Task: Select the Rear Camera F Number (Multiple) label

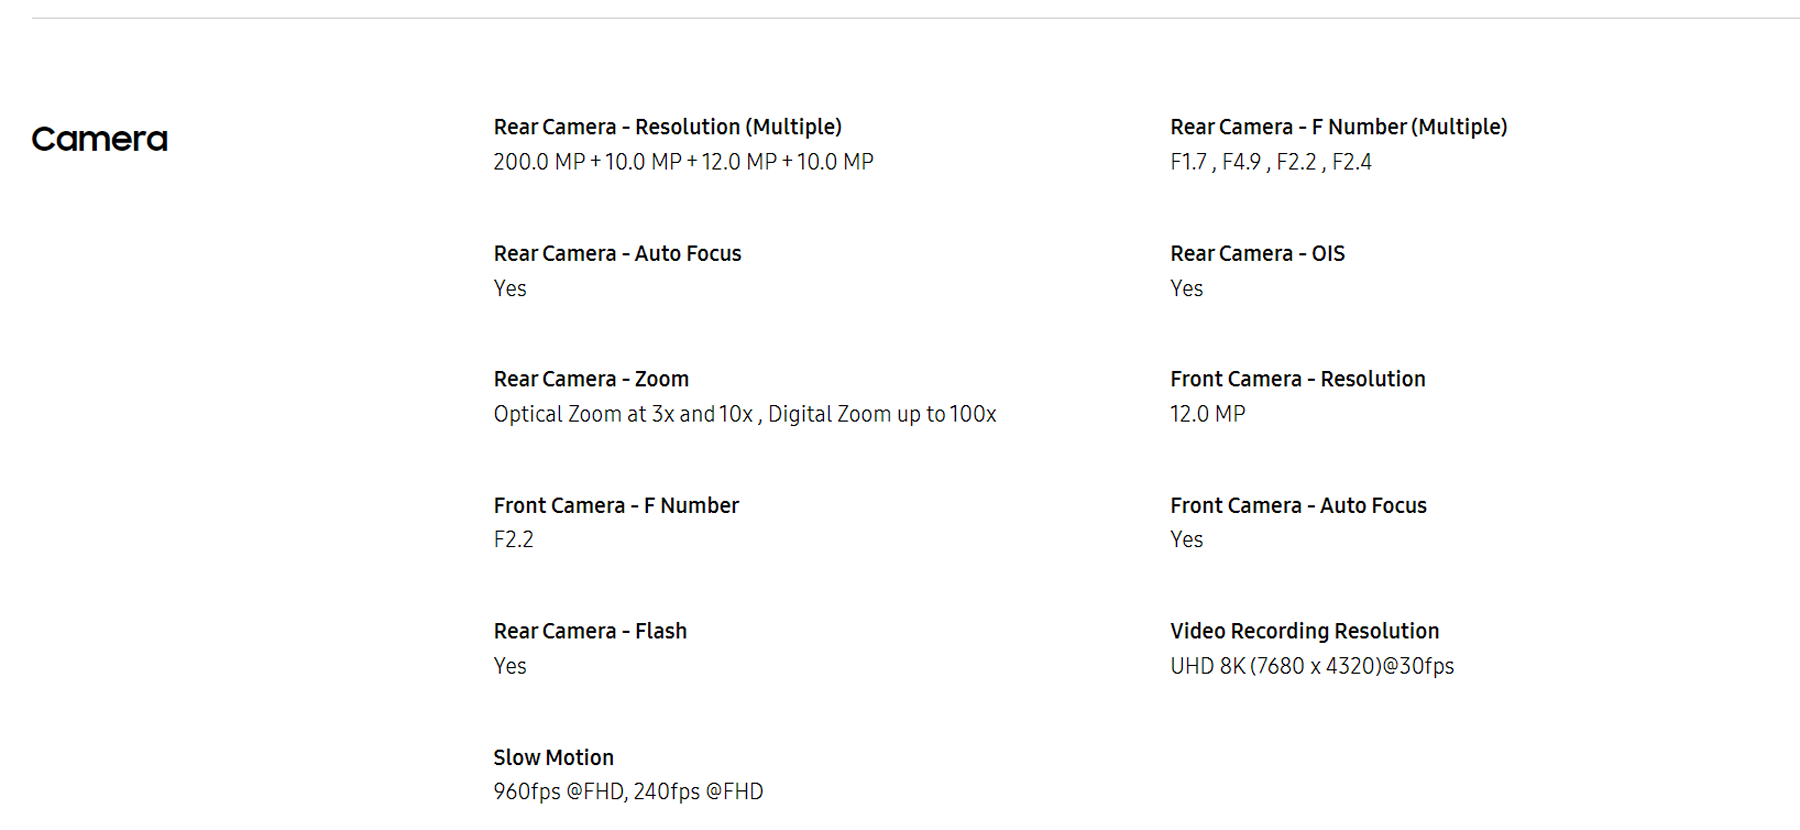Action: (x=1338, y=127)
